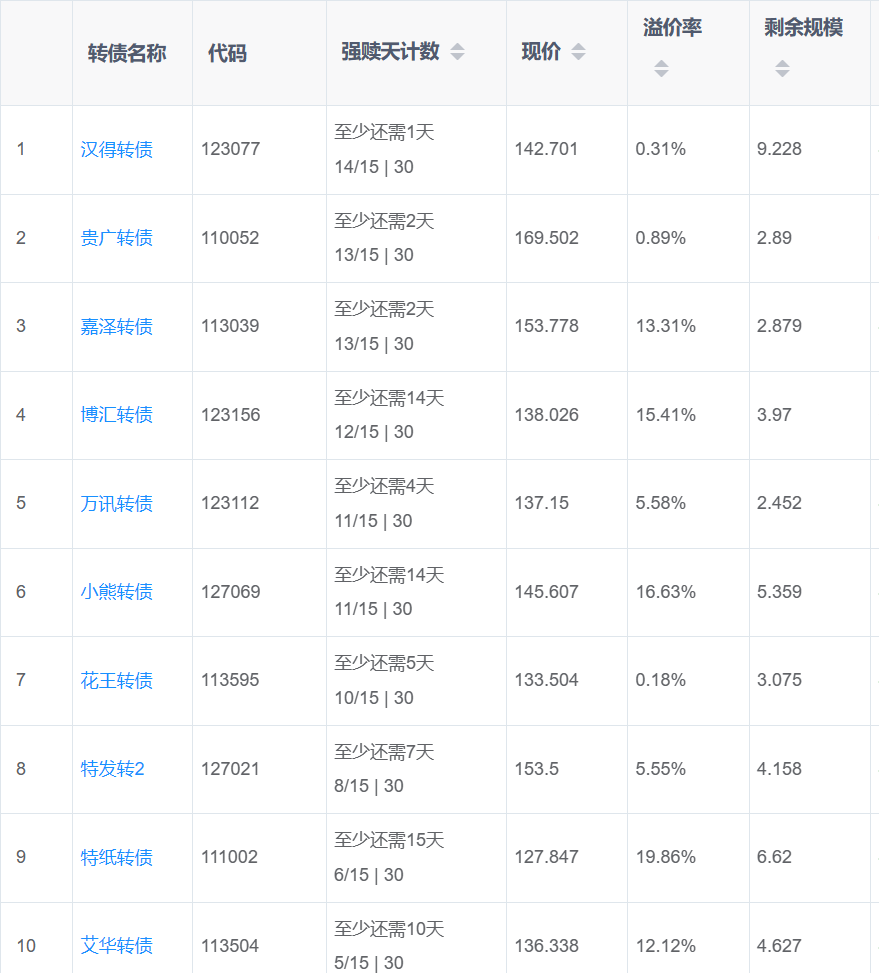
Task: Select the 19.86% premium rate cell
Action: click(x=665, y=857)
